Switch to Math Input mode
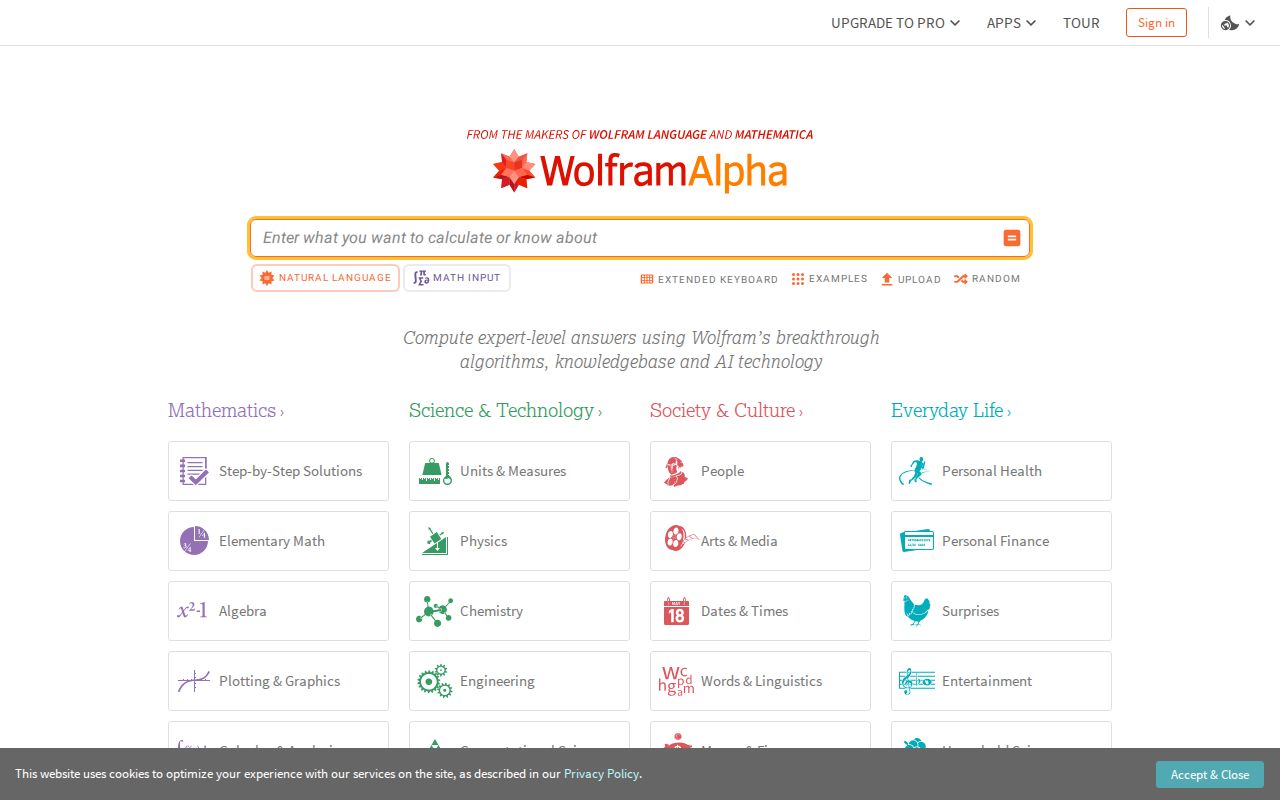The width and height of the screenshot is (1280, 800). pyautogui.click(x=457, y=278)
